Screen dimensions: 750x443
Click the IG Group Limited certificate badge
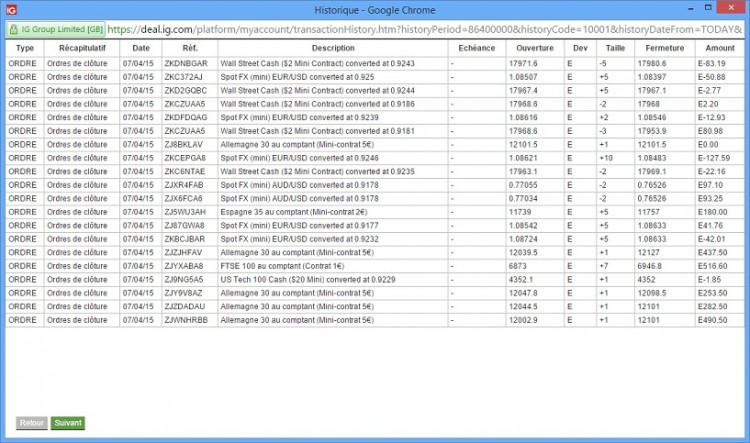pyautogui.click(x=56, y=29)
